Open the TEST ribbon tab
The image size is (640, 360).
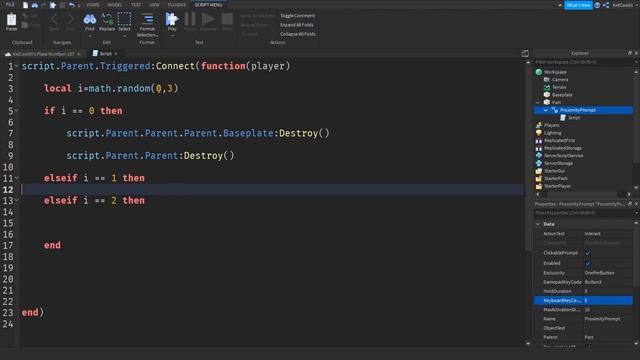point(136,5)
